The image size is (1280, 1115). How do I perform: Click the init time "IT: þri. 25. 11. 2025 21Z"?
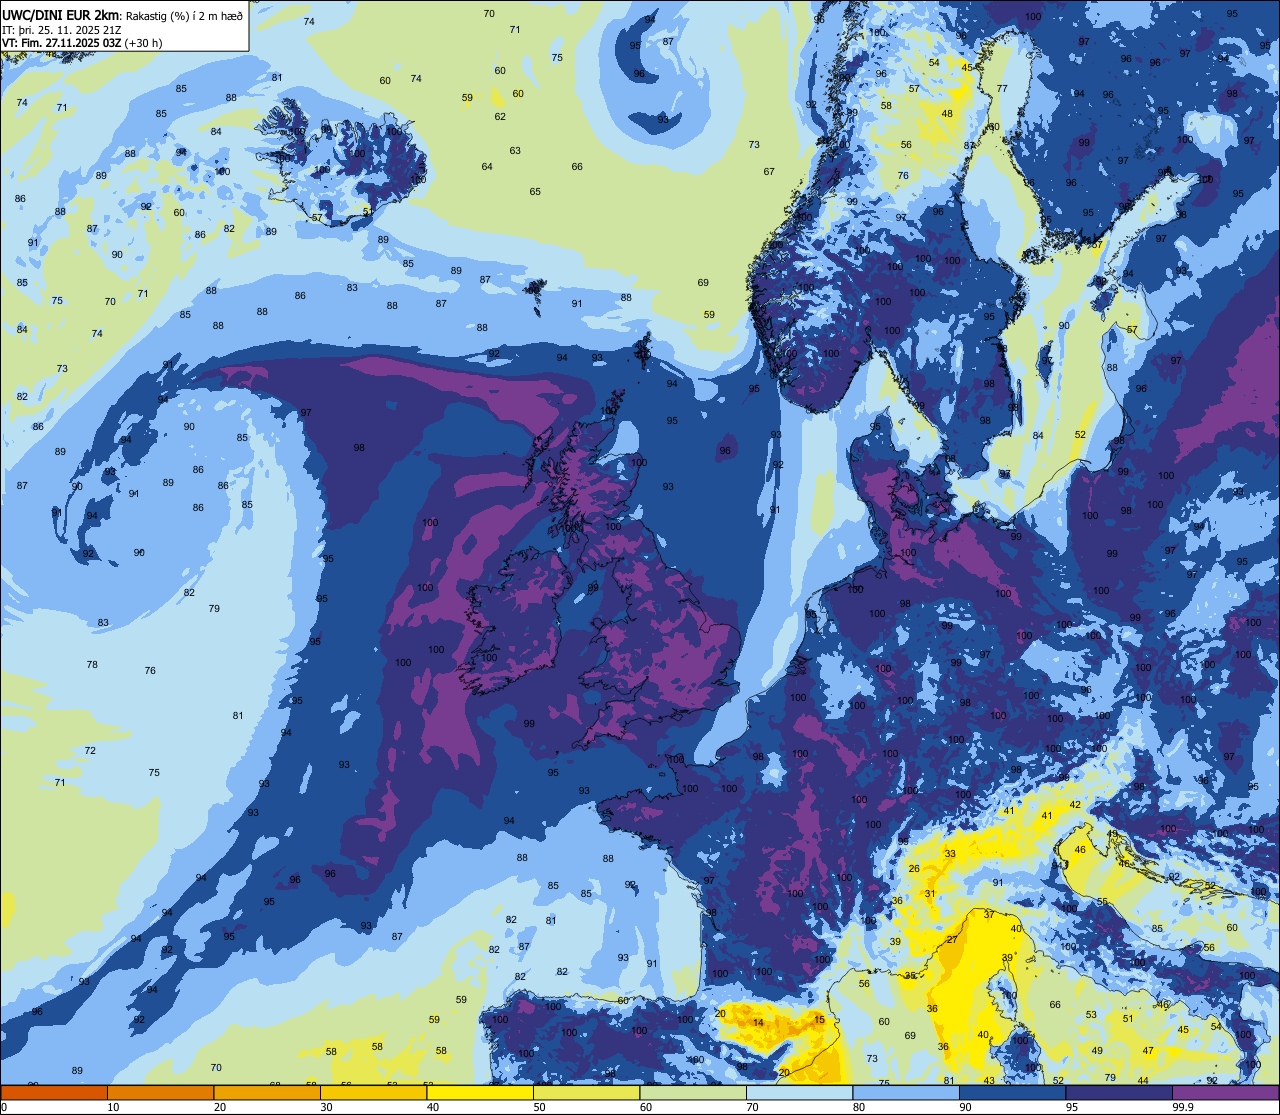(67, 30)
